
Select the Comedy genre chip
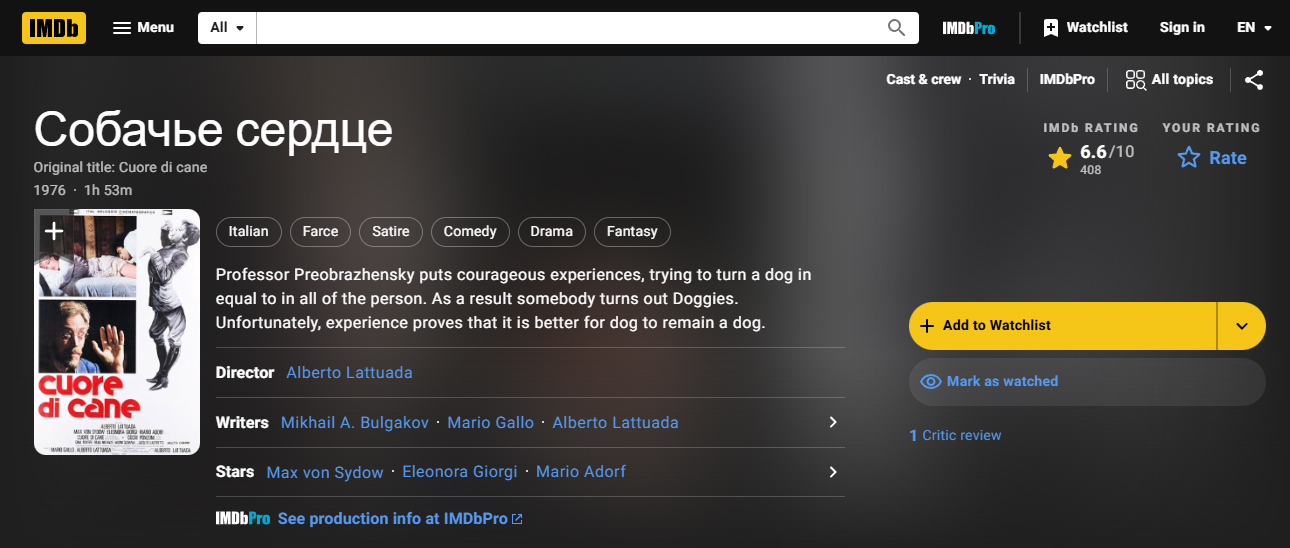coord(470,231)
